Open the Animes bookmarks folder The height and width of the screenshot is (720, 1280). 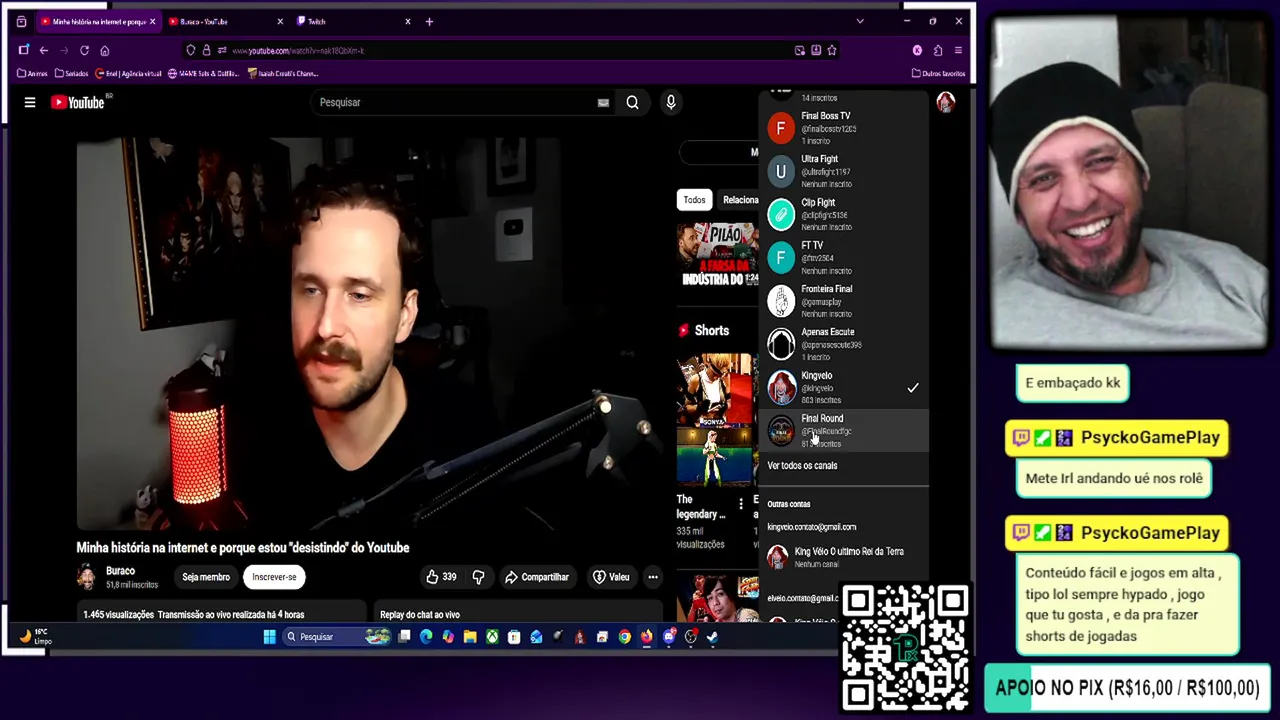pos(32,73)
